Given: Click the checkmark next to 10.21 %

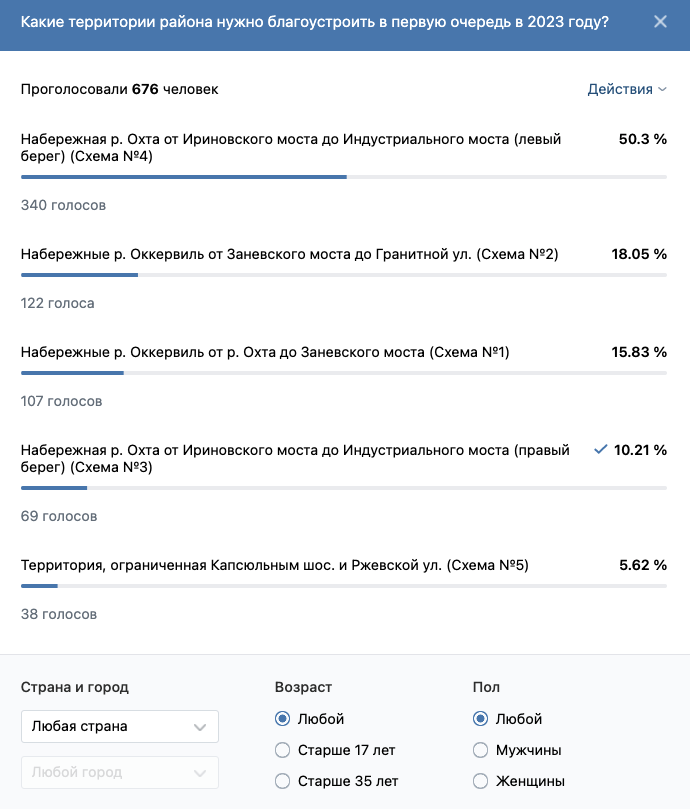Looking at the screenshot, I should click(x=600, y=449).
